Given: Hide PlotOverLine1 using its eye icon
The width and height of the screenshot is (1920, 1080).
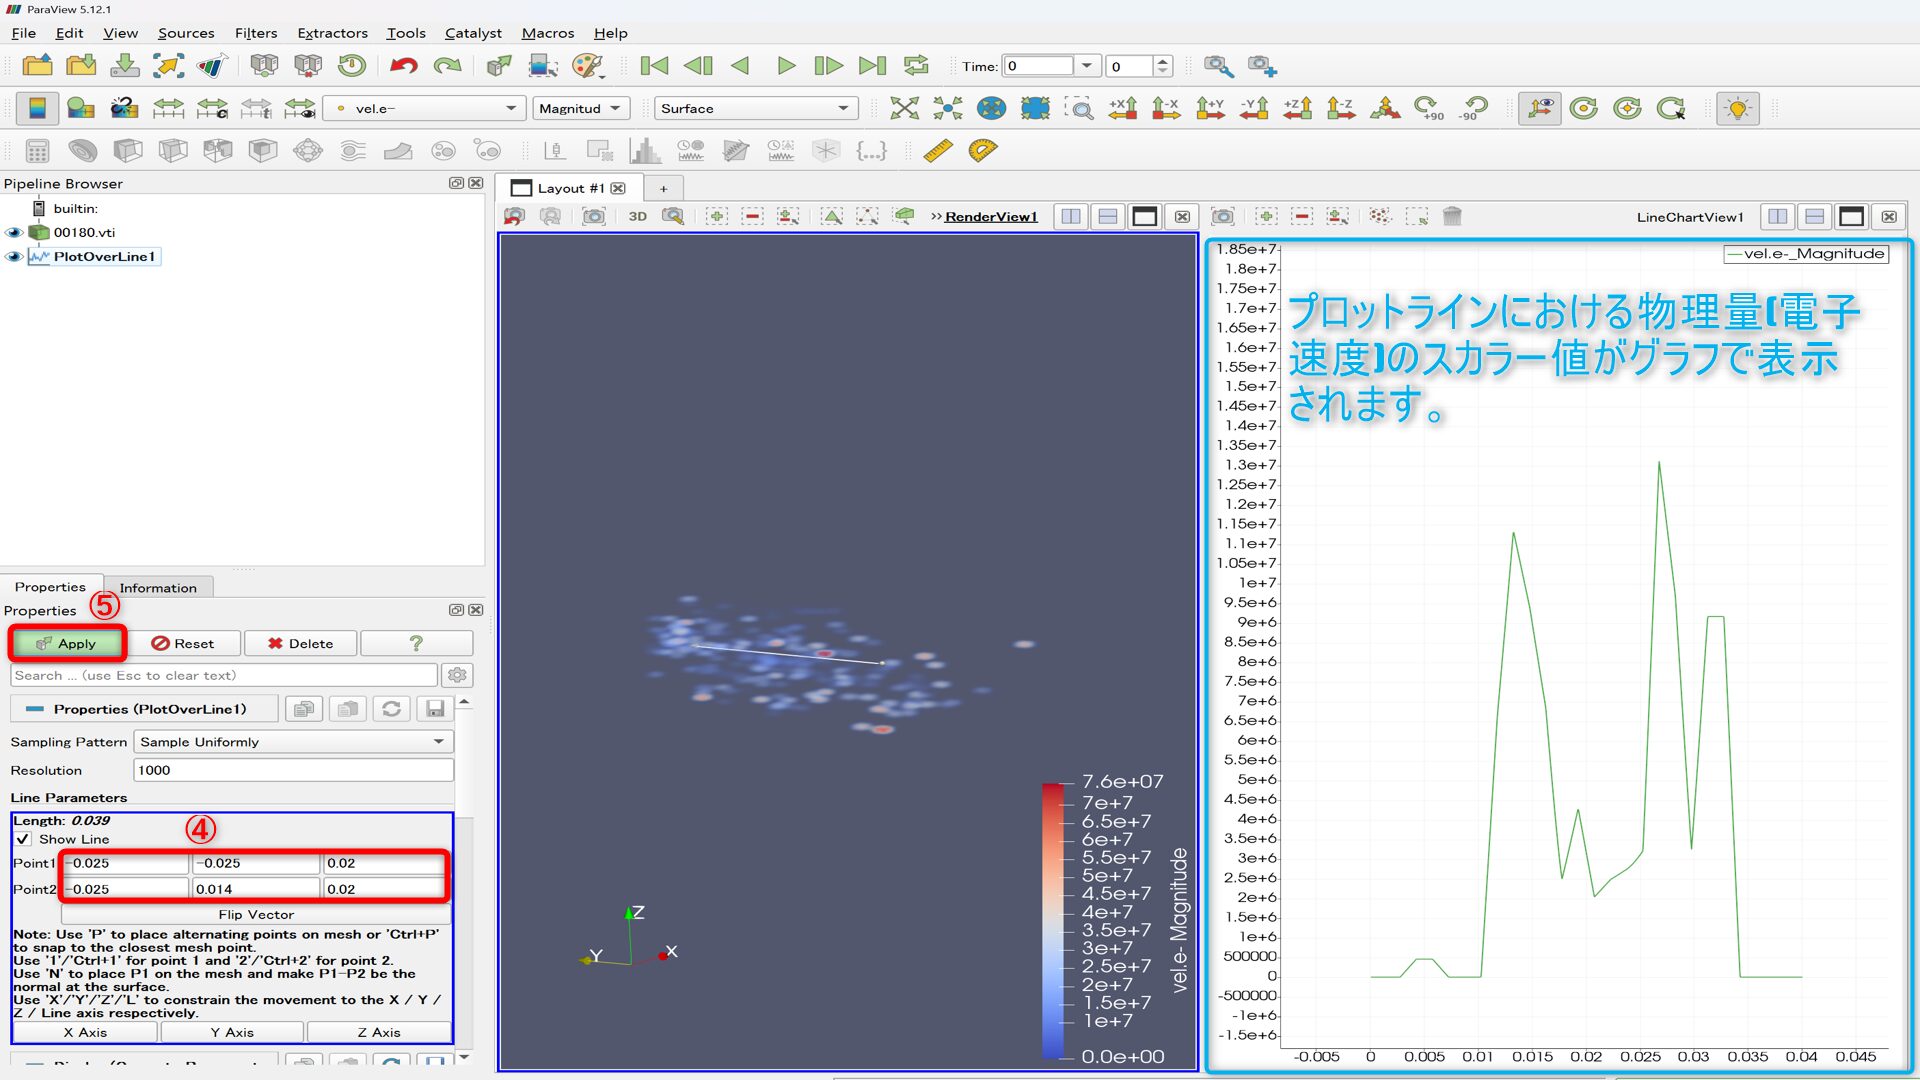Looking at the screenshot, I should pos(14,256).
